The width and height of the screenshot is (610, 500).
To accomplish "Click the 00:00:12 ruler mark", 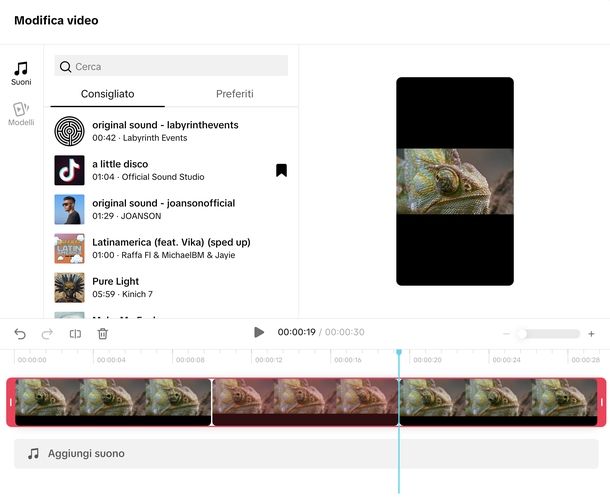I will (269, 360).
